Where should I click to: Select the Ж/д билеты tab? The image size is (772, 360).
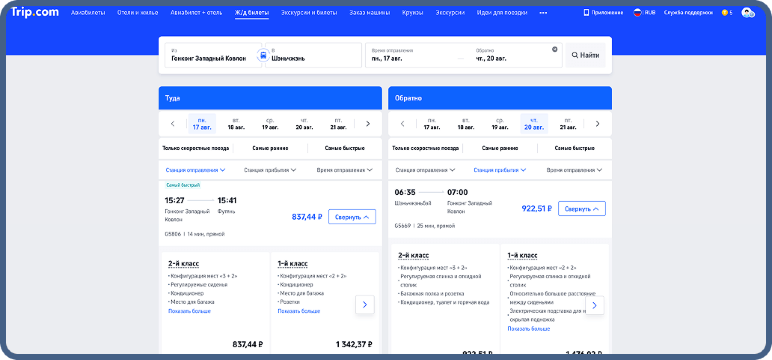pyautogui.click(x=252, y=13)
